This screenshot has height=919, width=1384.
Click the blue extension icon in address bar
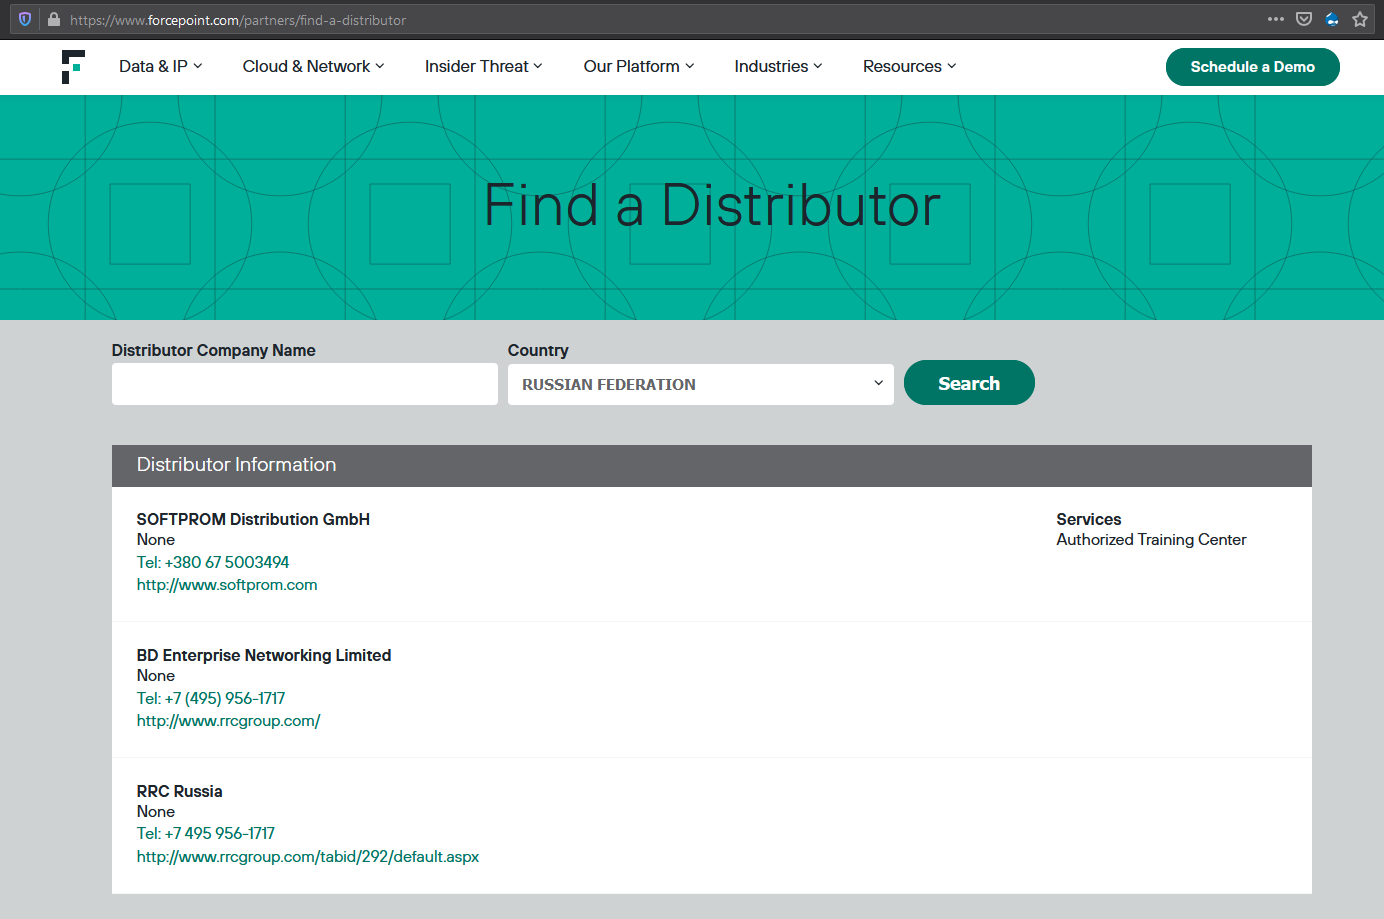pos(1331,19)
